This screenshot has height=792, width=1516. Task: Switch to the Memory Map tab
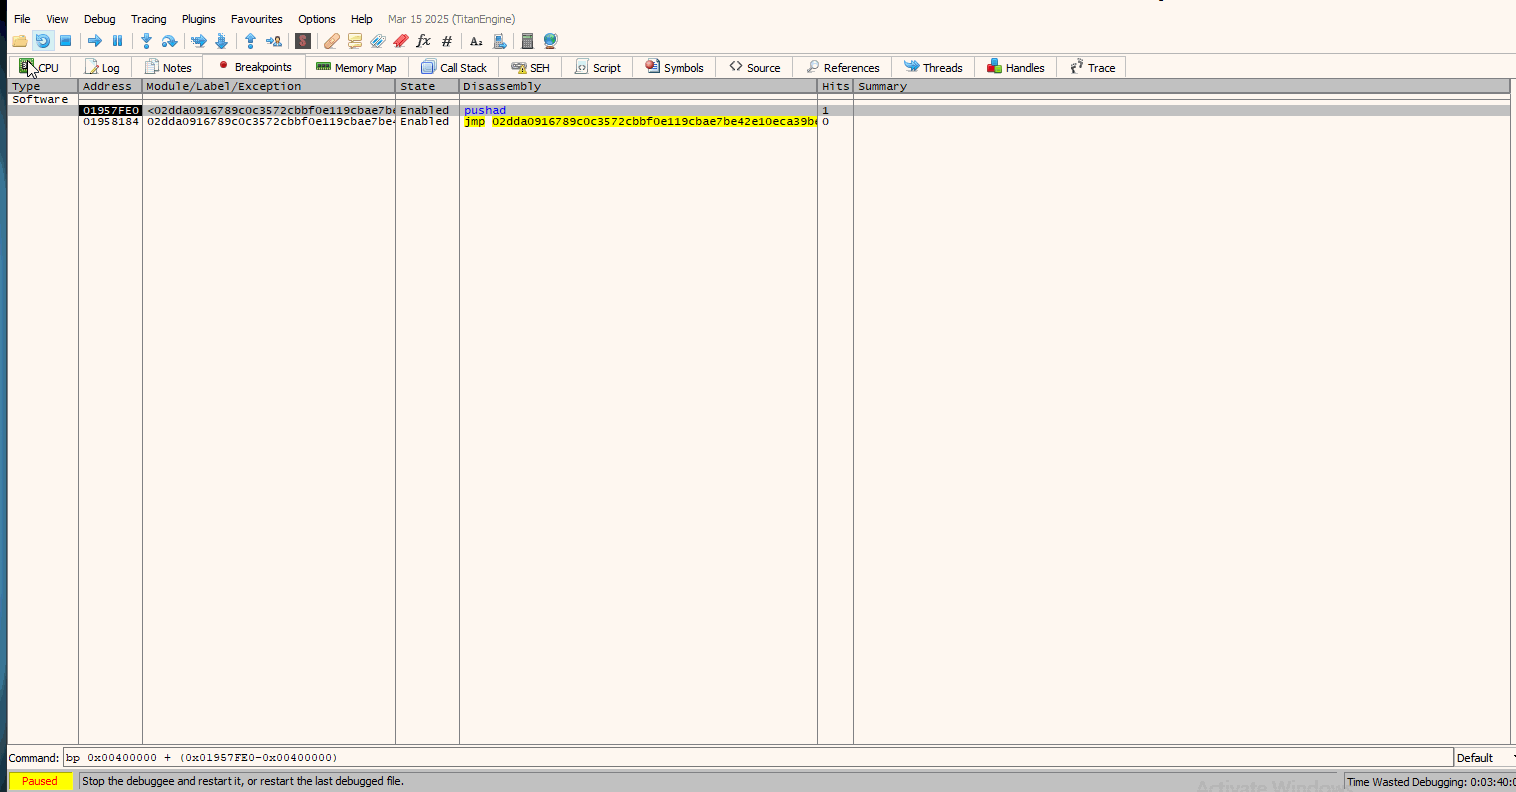click(357, 67)
